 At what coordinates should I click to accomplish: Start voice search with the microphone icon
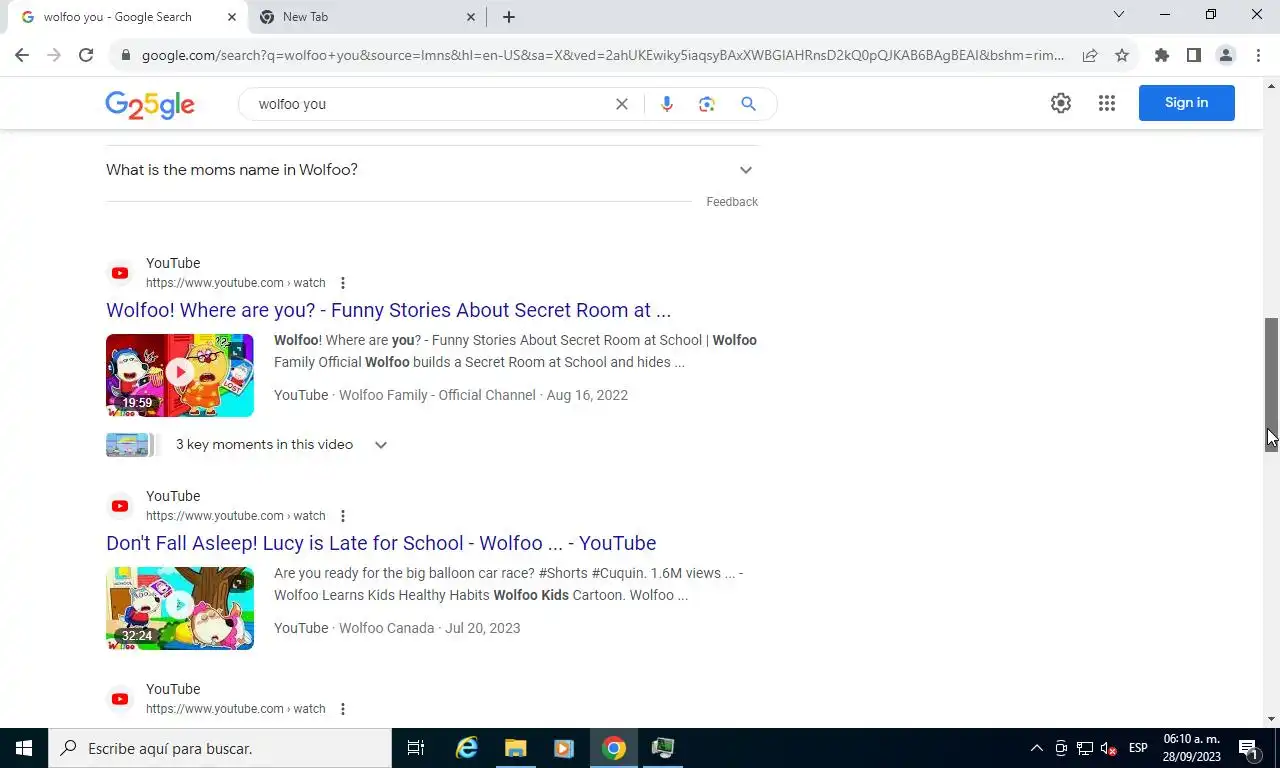pyautogui.click(x=667, y=104)
